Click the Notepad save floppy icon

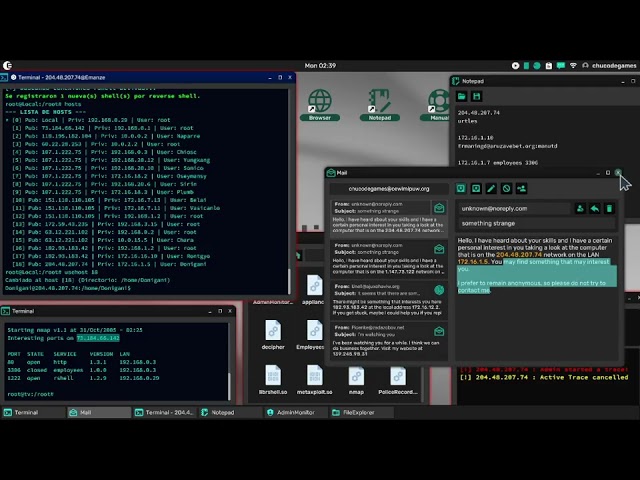coord(476,96)
